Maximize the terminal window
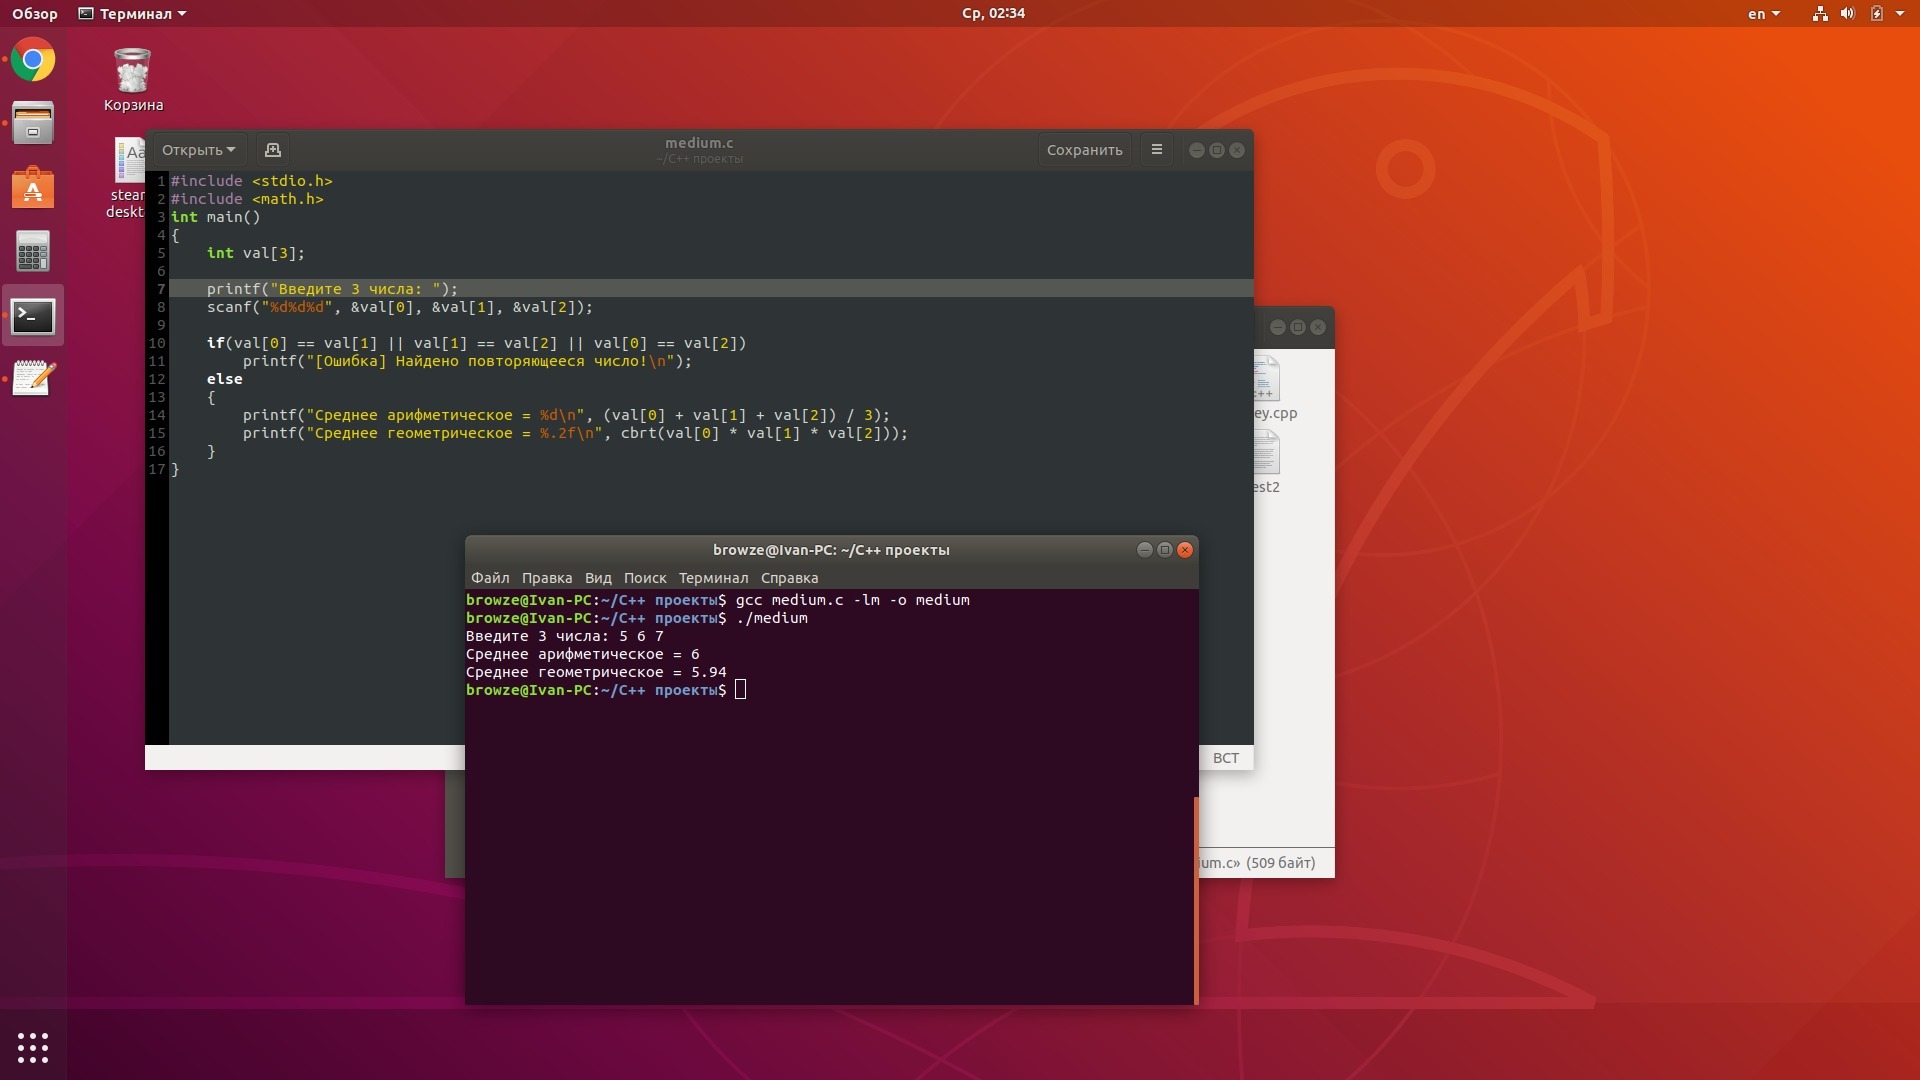 point(1164,550)
